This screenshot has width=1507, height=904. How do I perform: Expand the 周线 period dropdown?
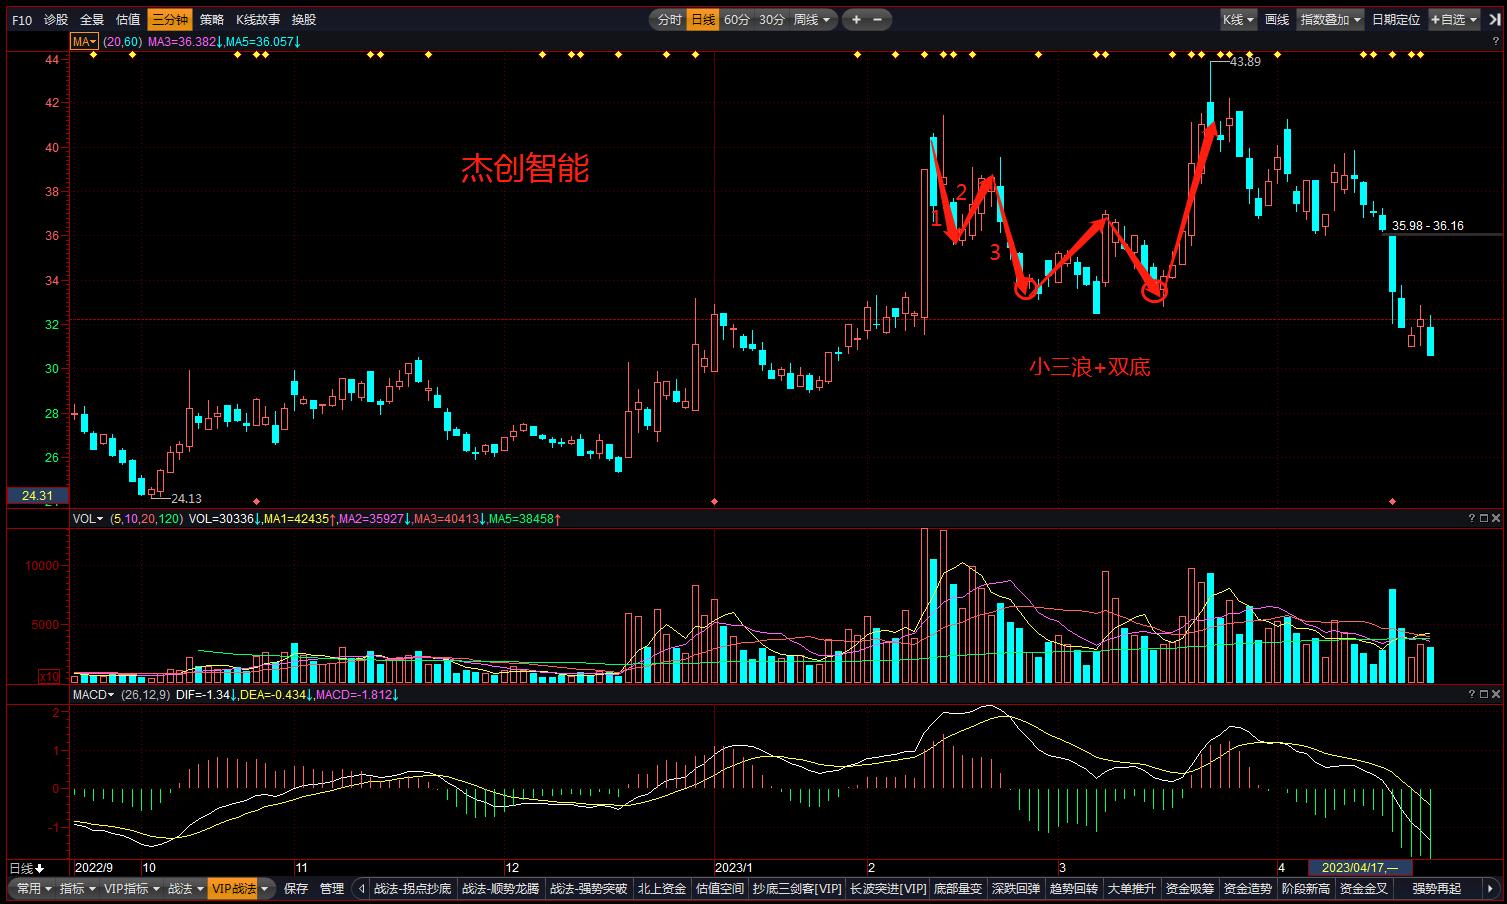[x=811, y=20]
